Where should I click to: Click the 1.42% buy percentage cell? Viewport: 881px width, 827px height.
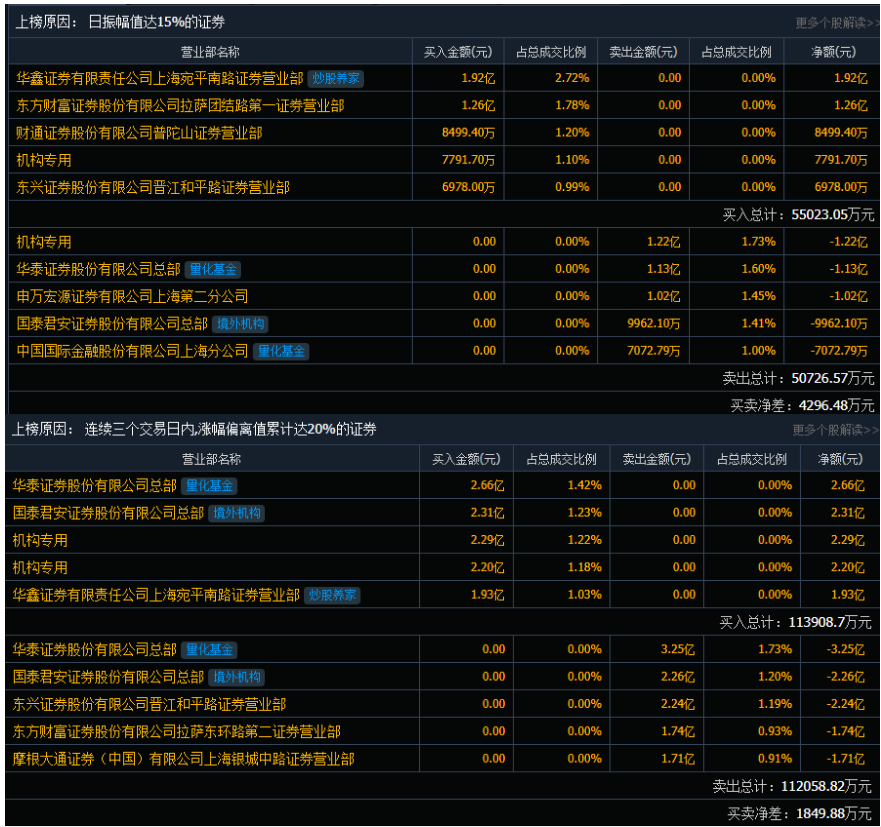click(x=584, y=485)
